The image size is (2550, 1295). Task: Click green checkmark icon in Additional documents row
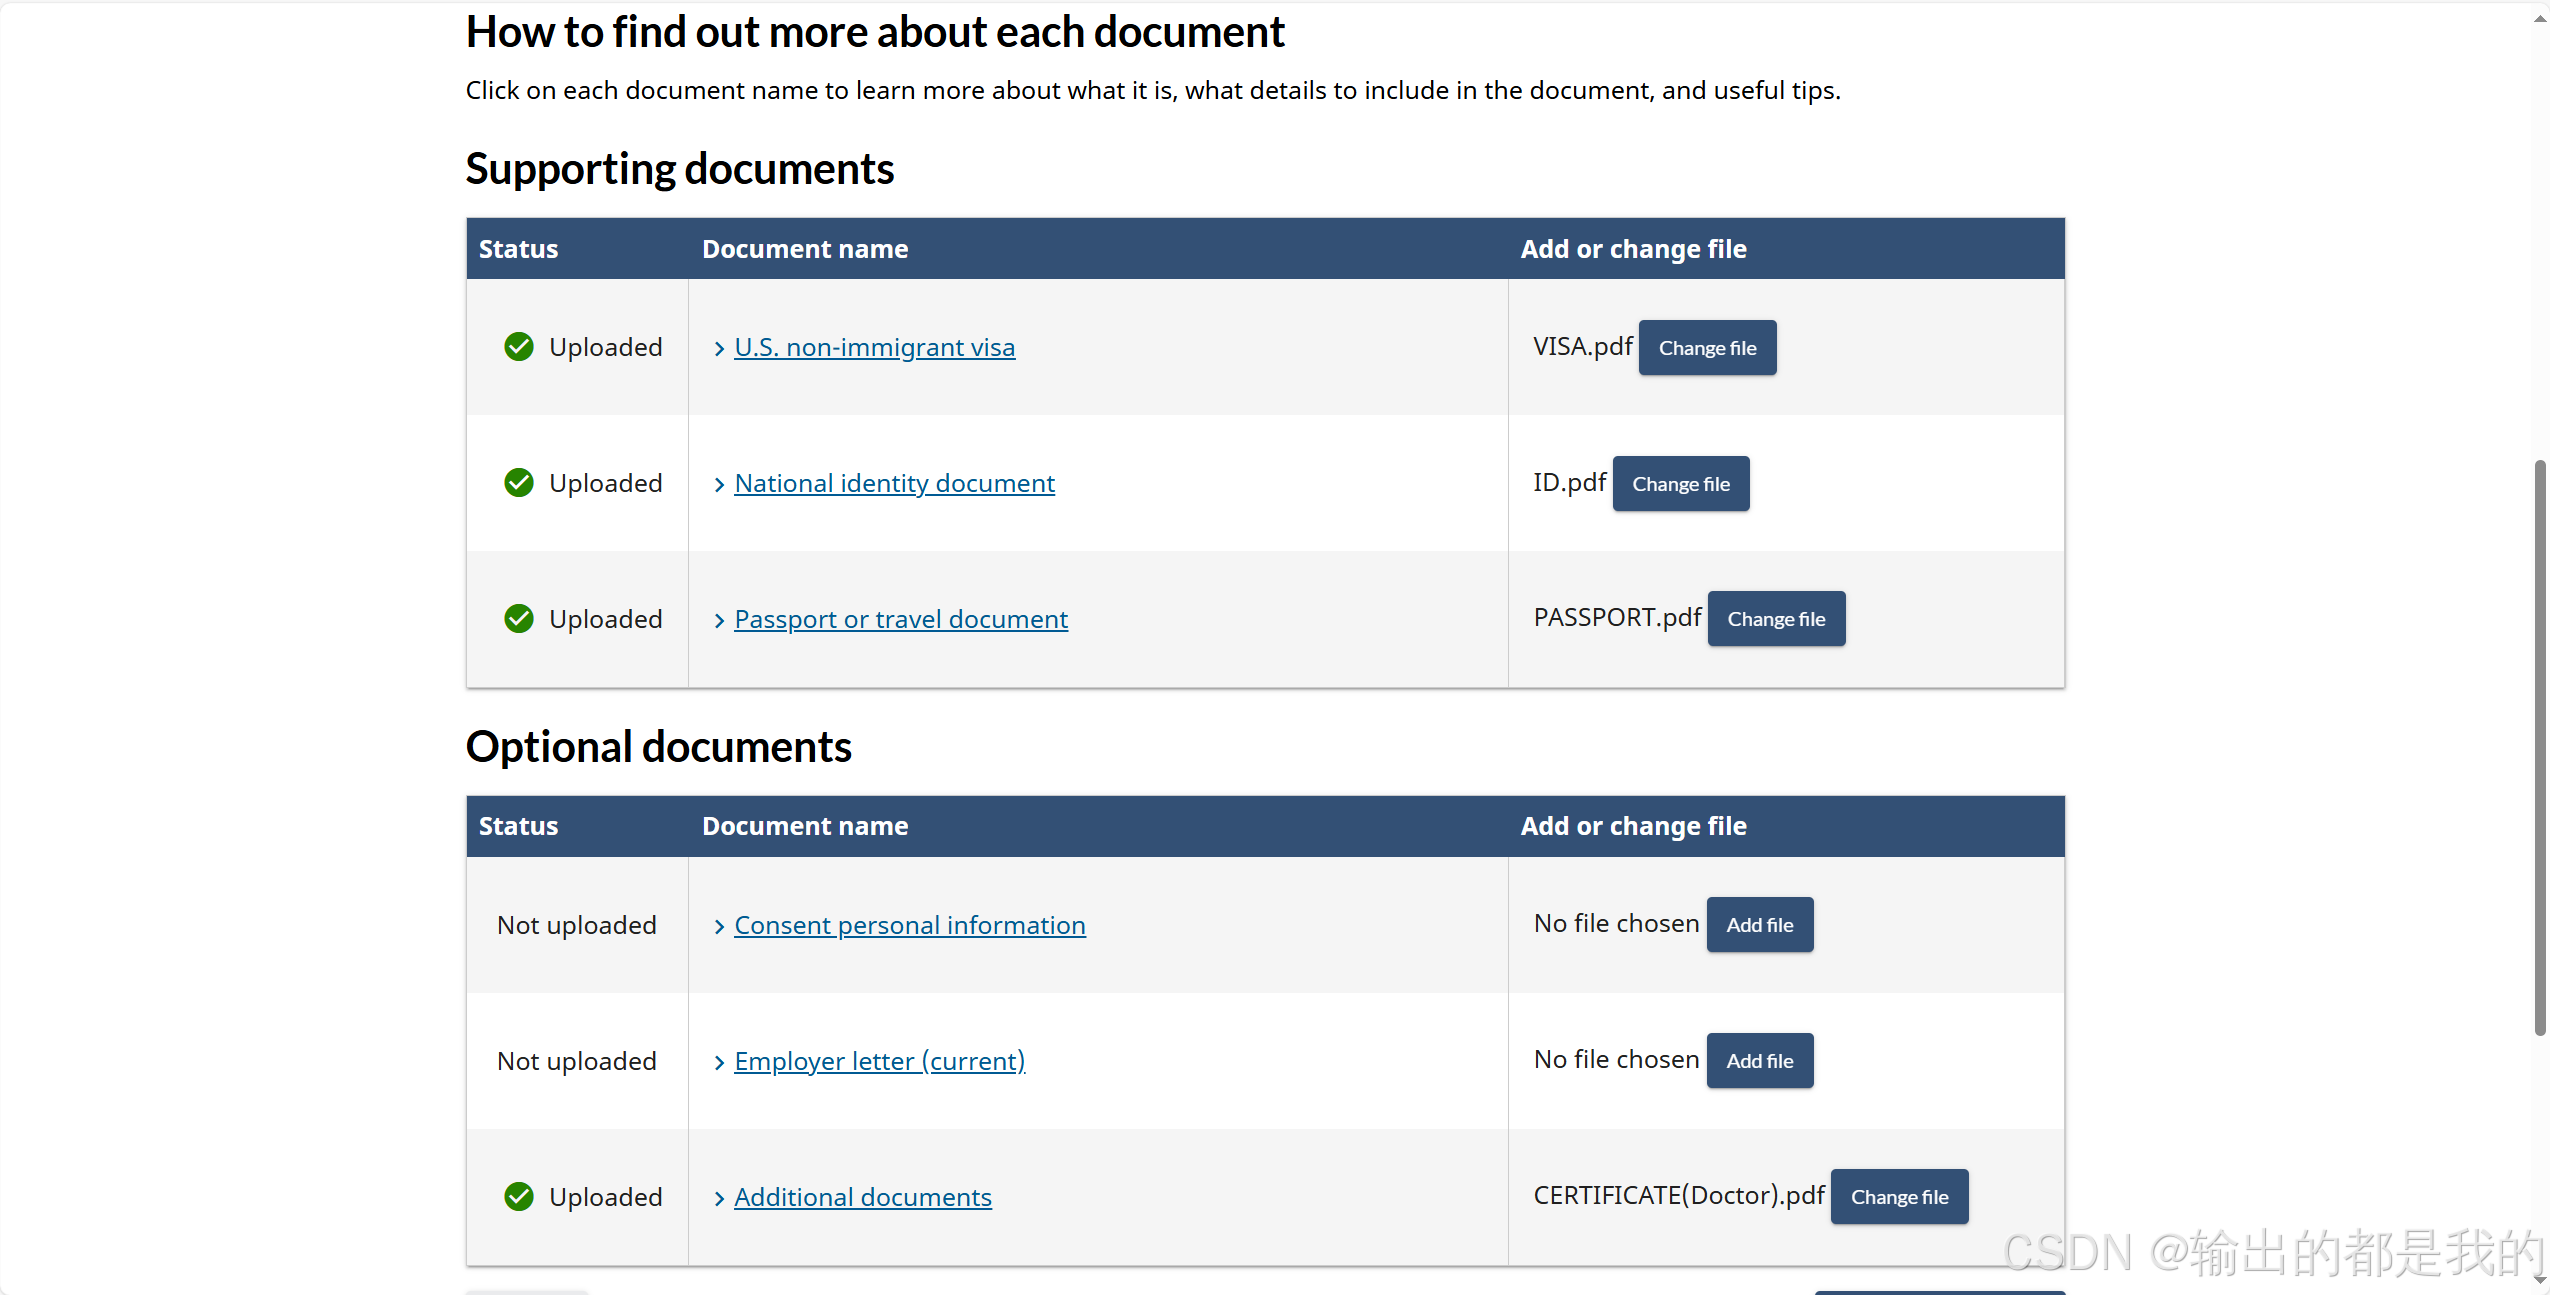(519, 1197)
